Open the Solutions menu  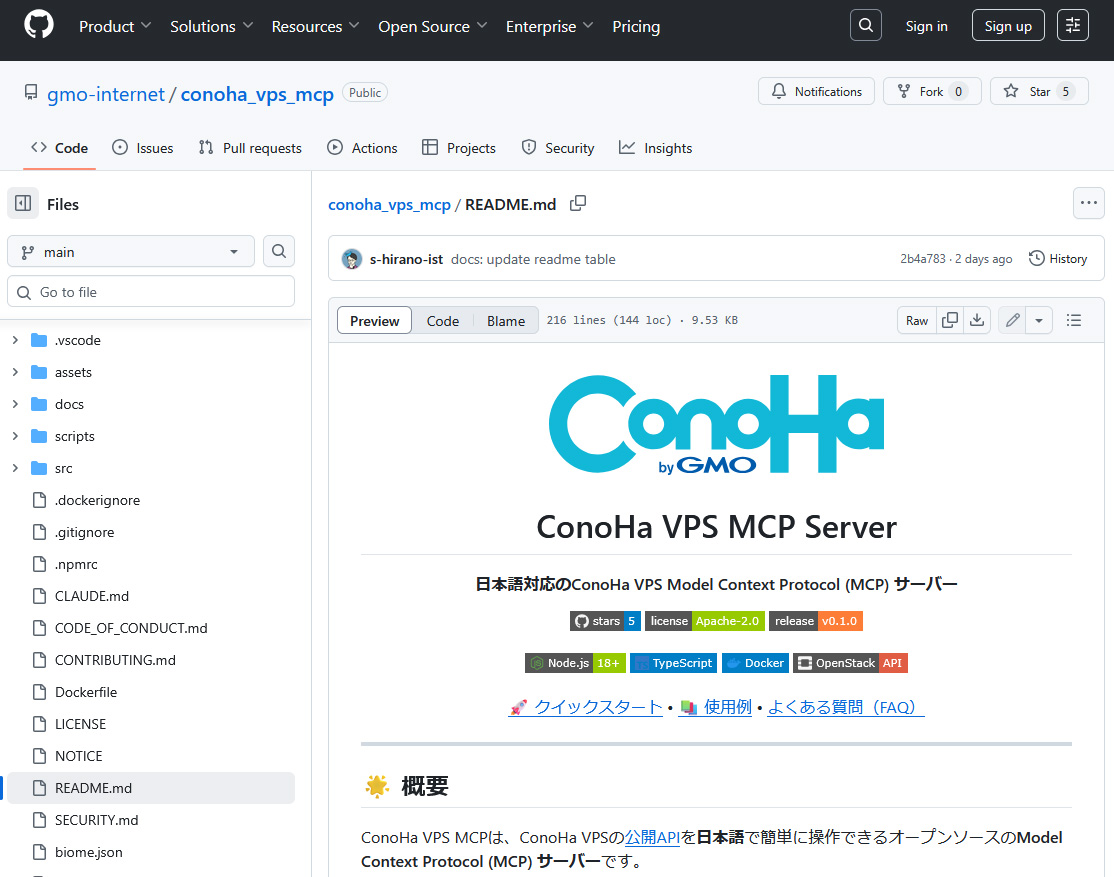click(211, 26)
